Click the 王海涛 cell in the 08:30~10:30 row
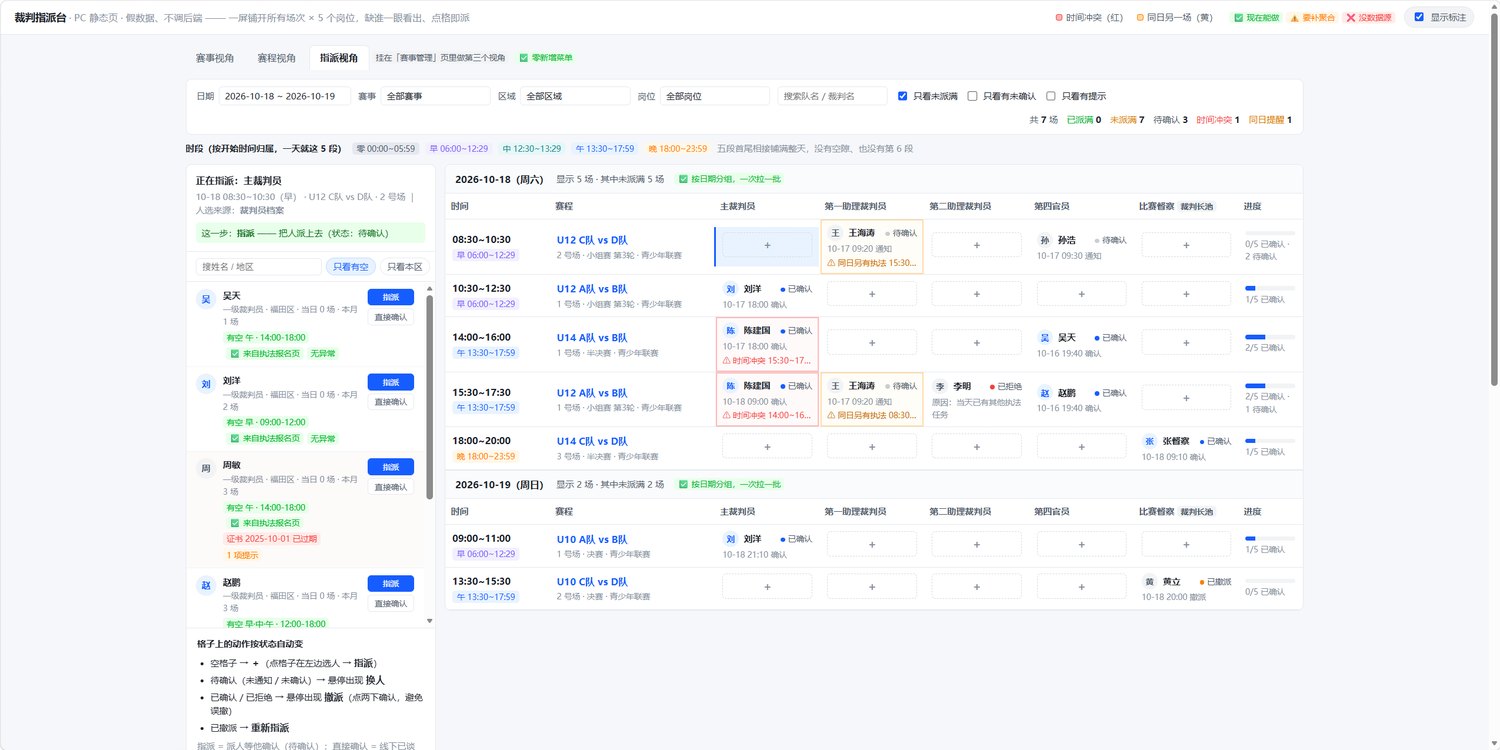The height and width of the screenshot is (750, 1500). 872,247
